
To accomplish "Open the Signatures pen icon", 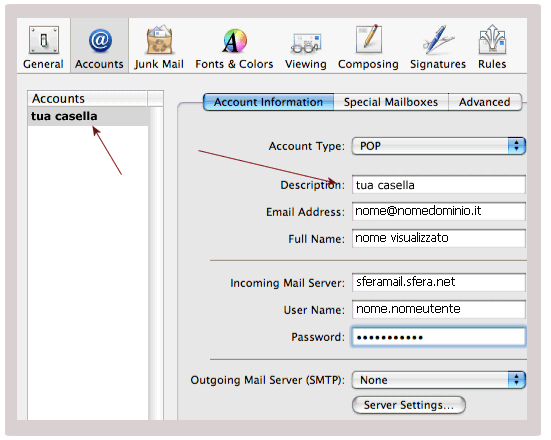I will tap(438, 39).
